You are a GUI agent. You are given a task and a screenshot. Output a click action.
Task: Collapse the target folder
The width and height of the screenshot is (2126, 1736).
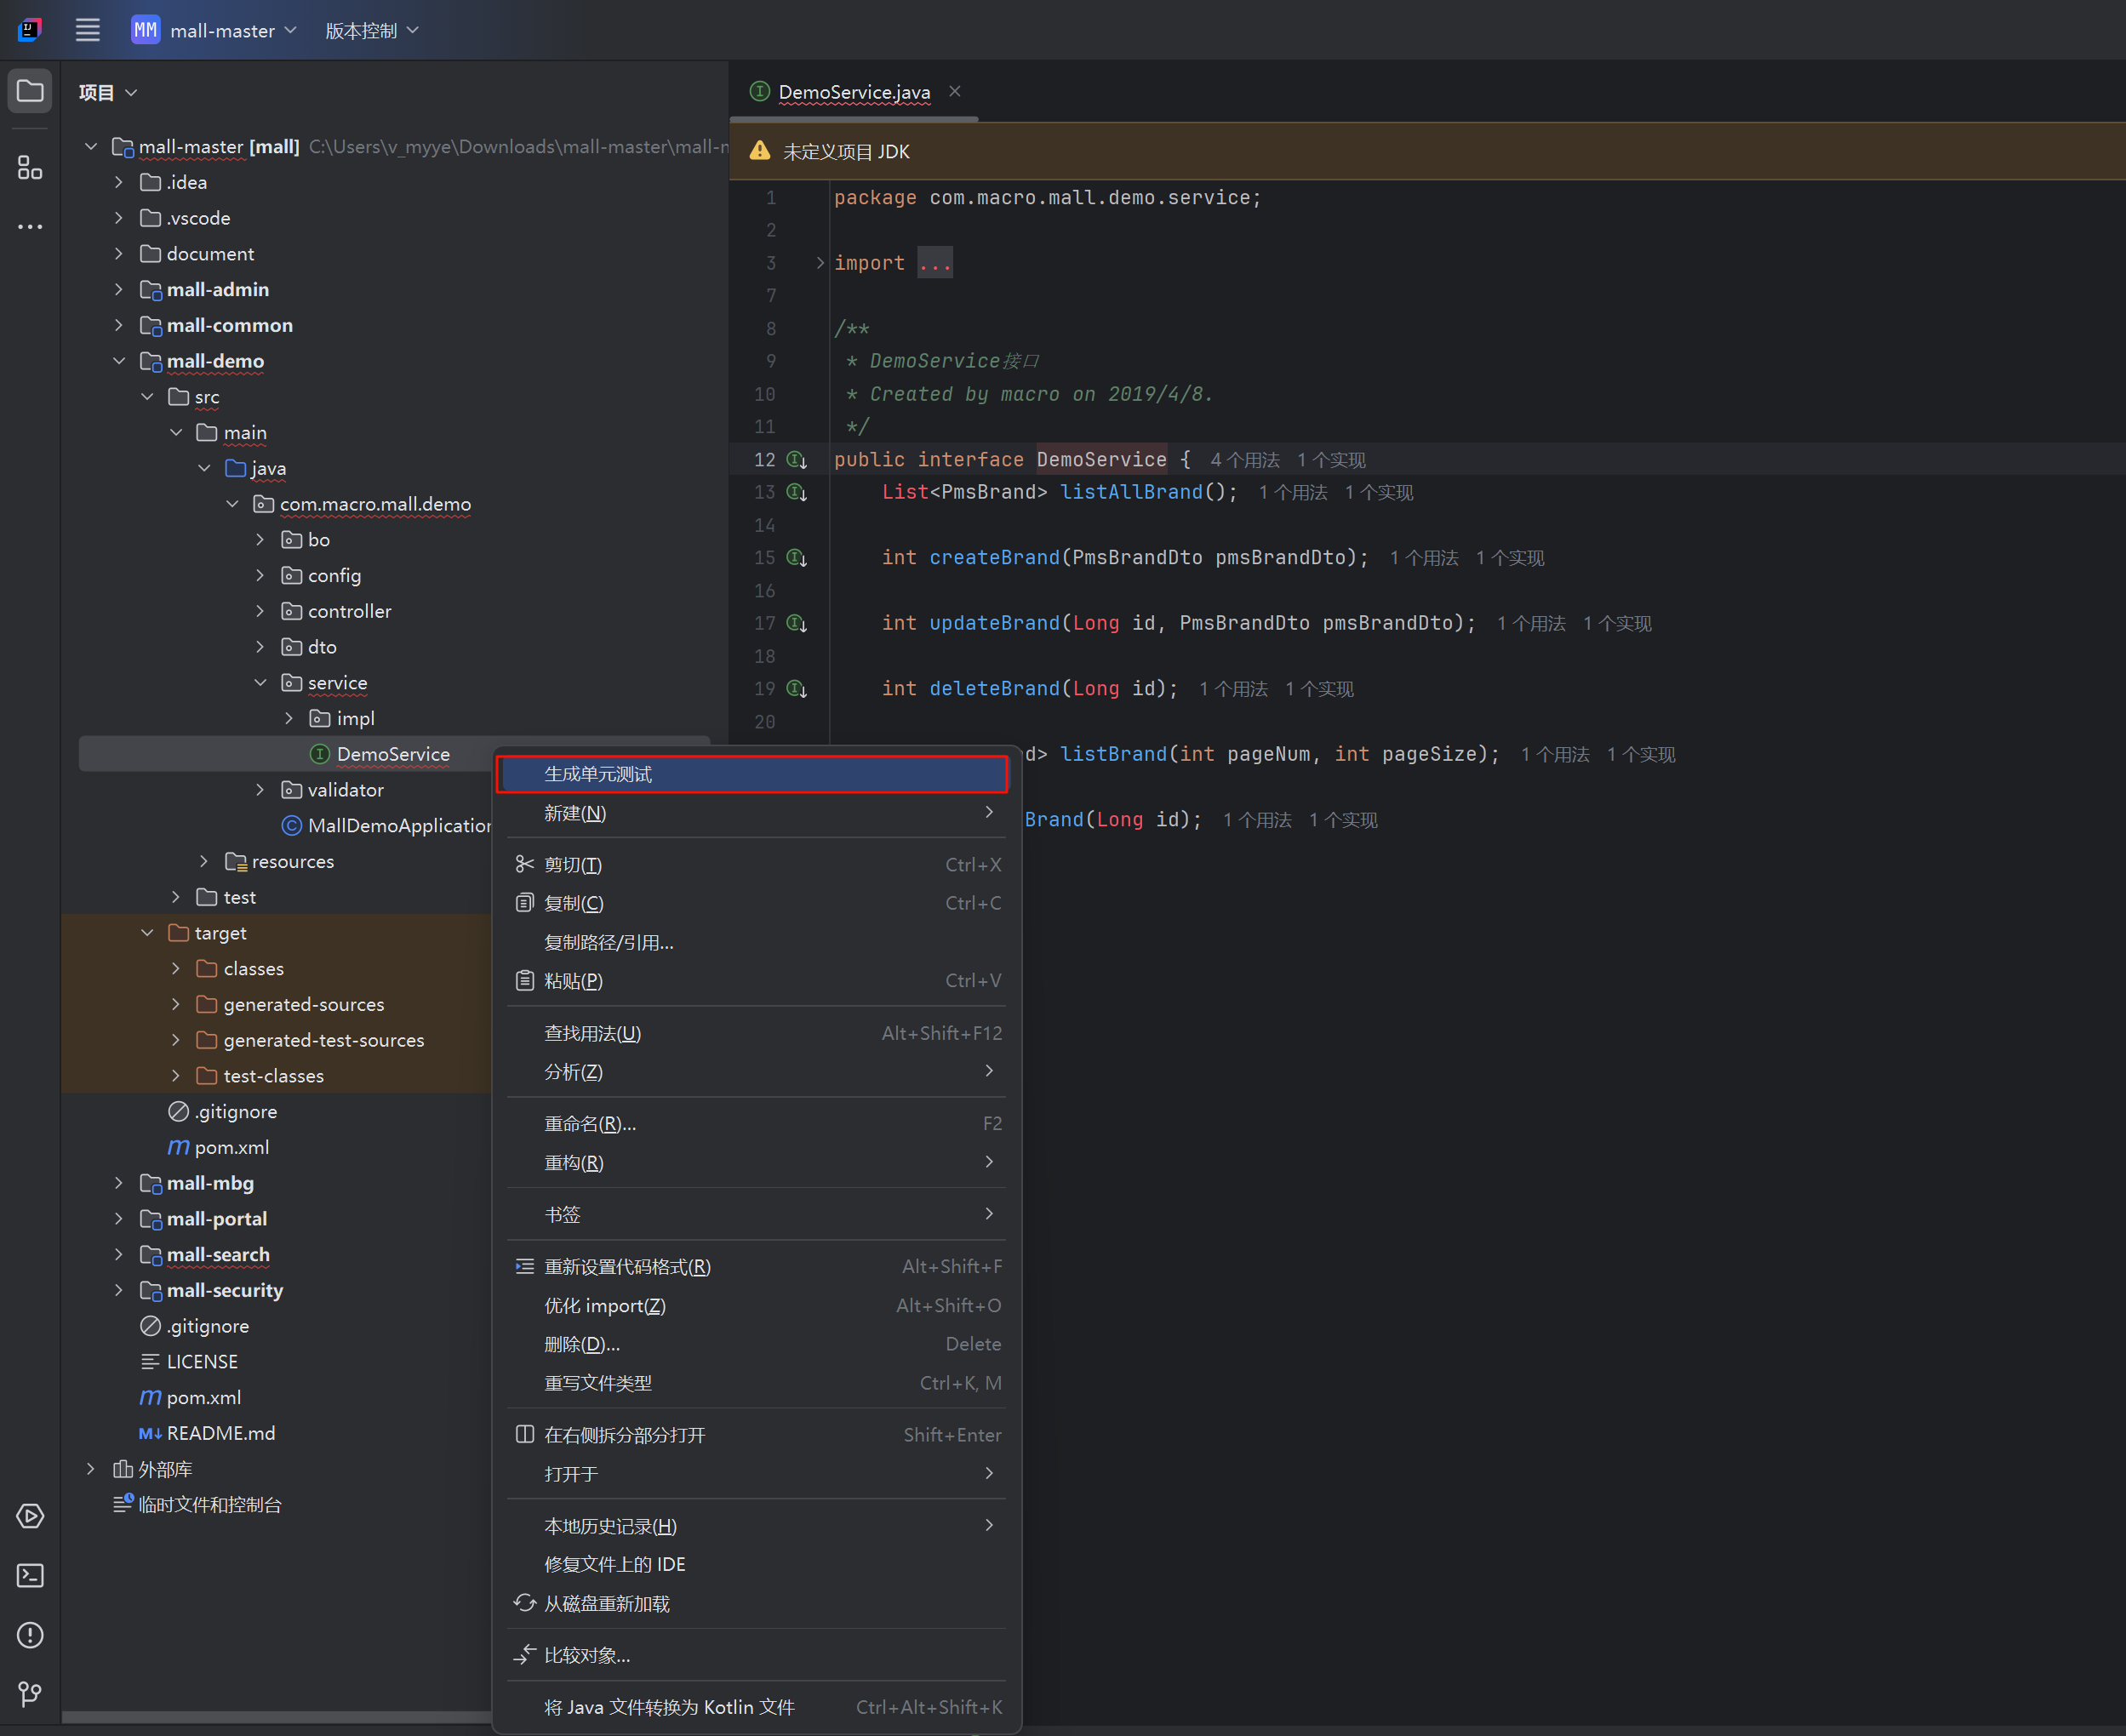coord(147,932)
